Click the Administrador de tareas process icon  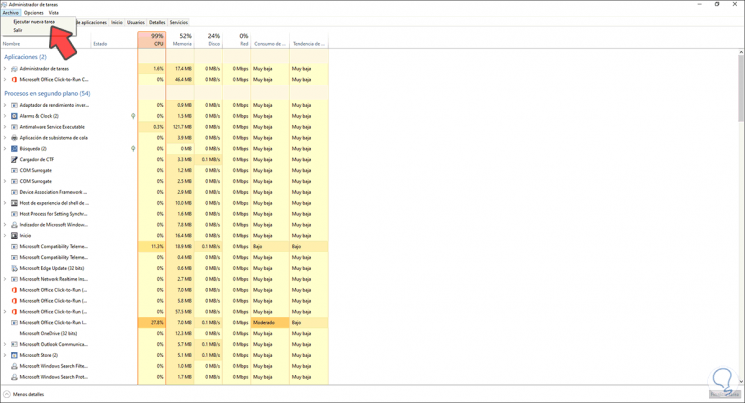(x=14, y=69)
